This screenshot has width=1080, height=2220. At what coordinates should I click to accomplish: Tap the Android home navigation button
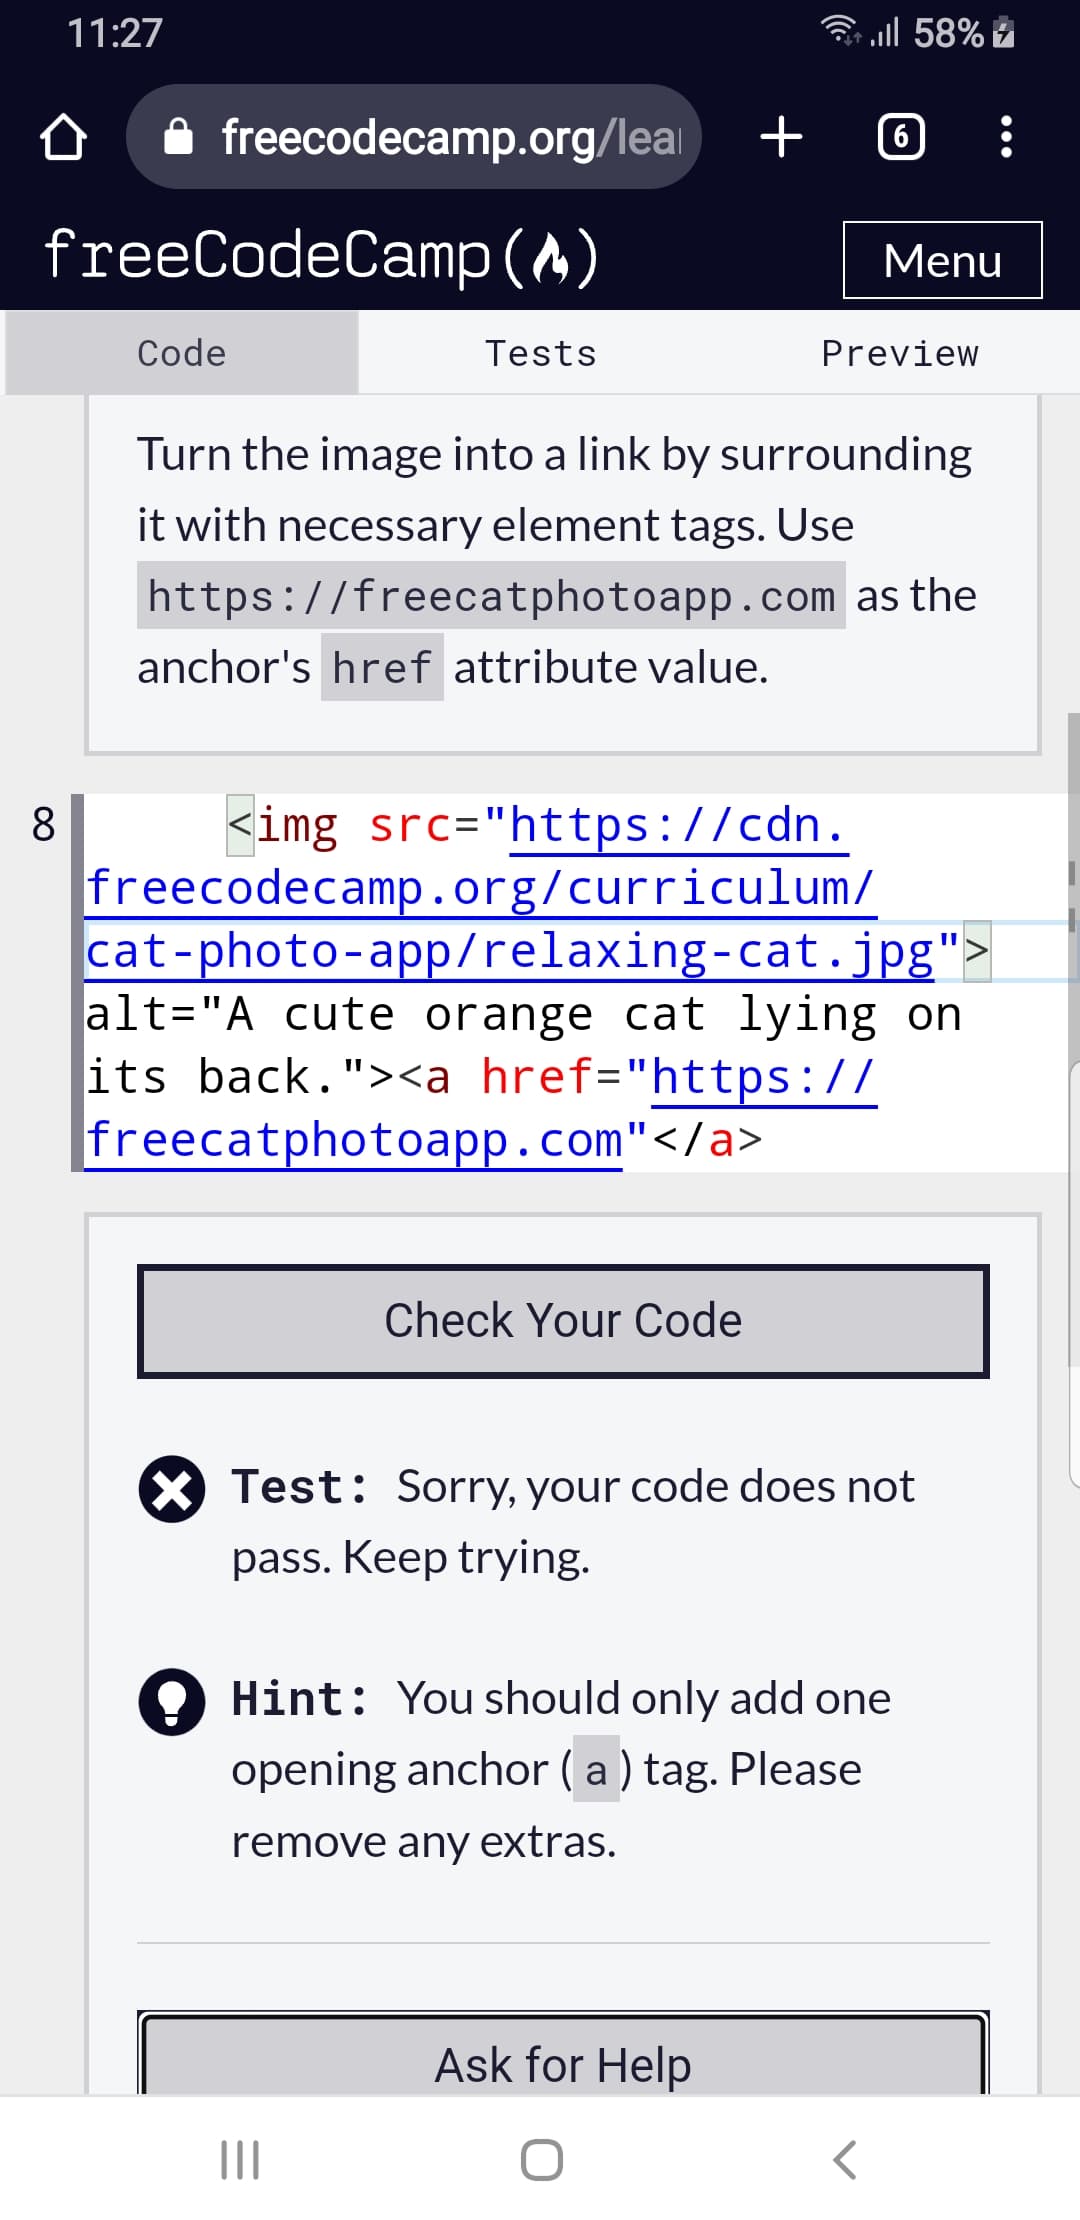click(541, 2159)
